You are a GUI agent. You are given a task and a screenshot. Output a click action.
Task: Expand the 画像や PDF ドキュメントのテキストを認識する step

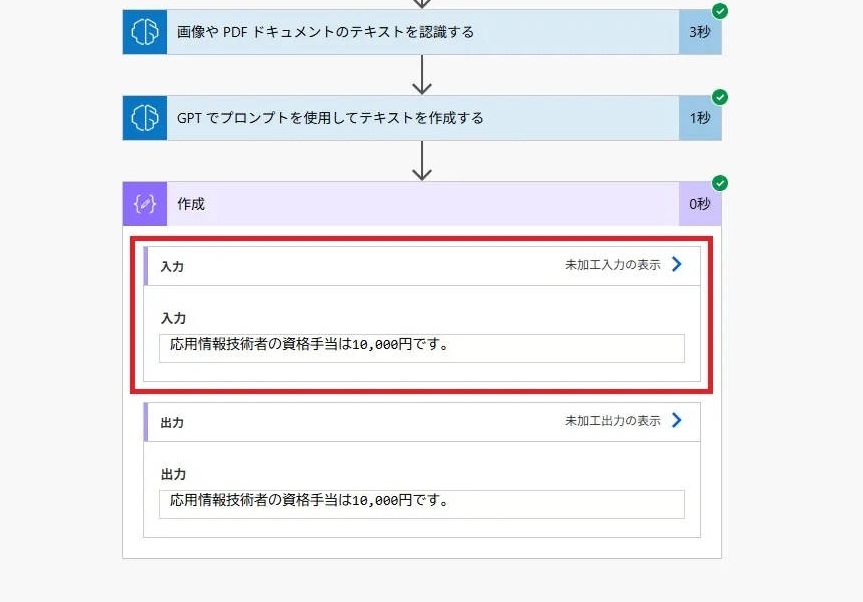click(x=422, y=32)
